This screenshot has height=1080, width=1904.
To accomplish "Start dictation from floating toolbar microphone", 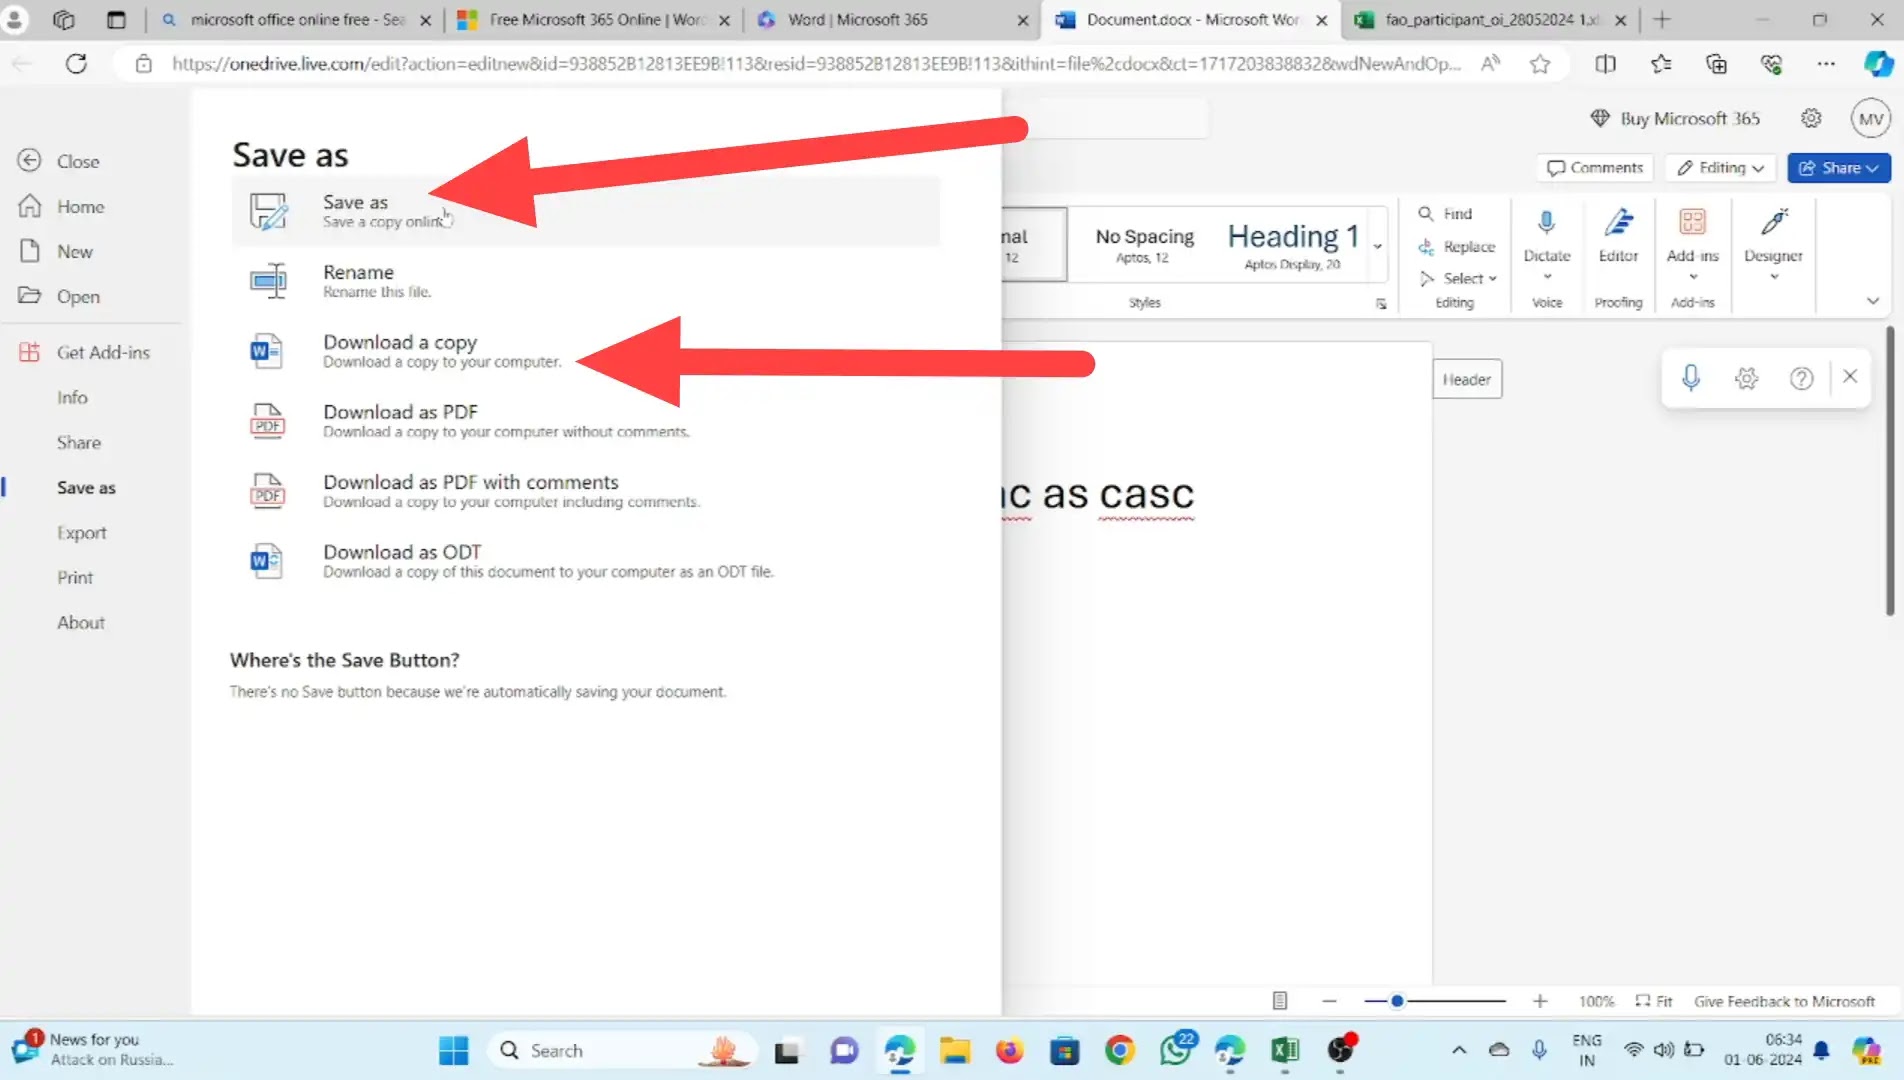I will click(1690, 377).
